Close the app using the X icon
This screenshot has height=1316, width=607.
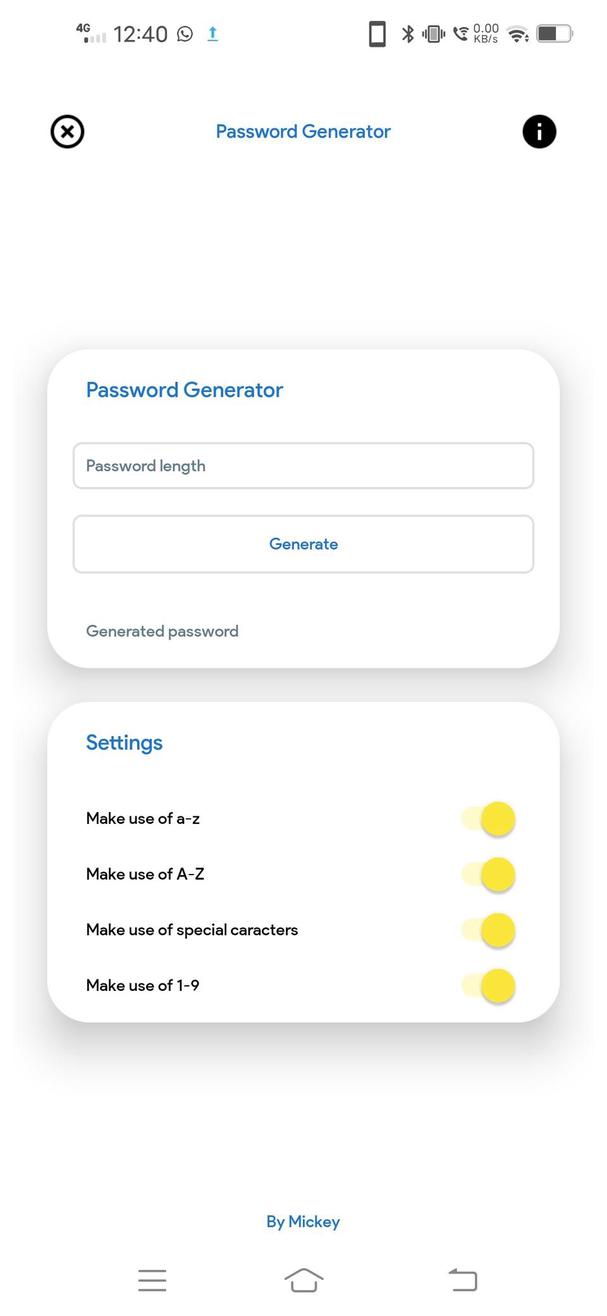(67, 131)
